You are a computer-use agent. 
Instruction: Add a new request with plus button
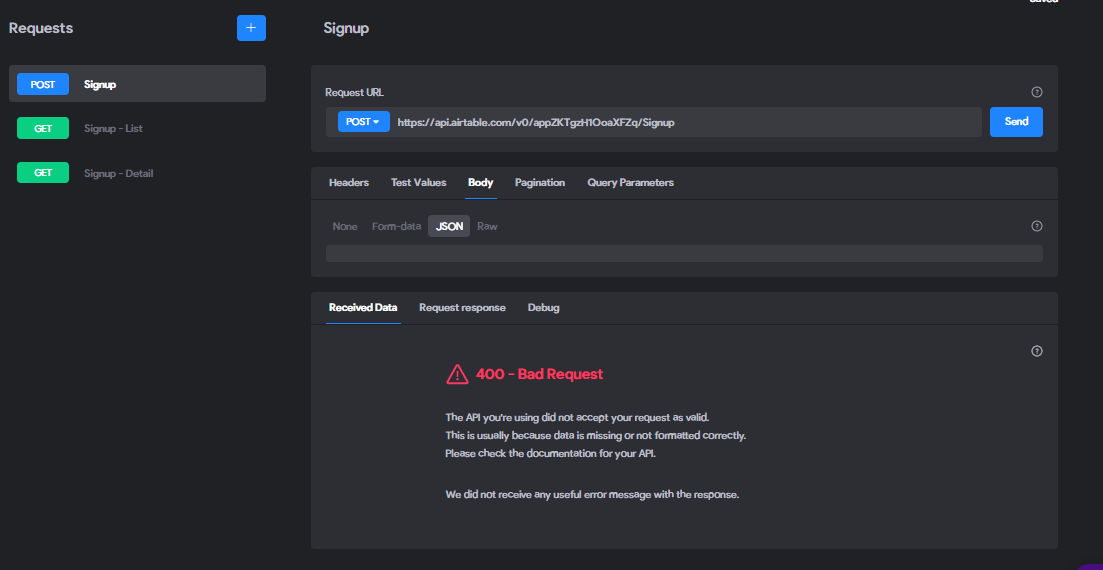[x=251, y=28]
